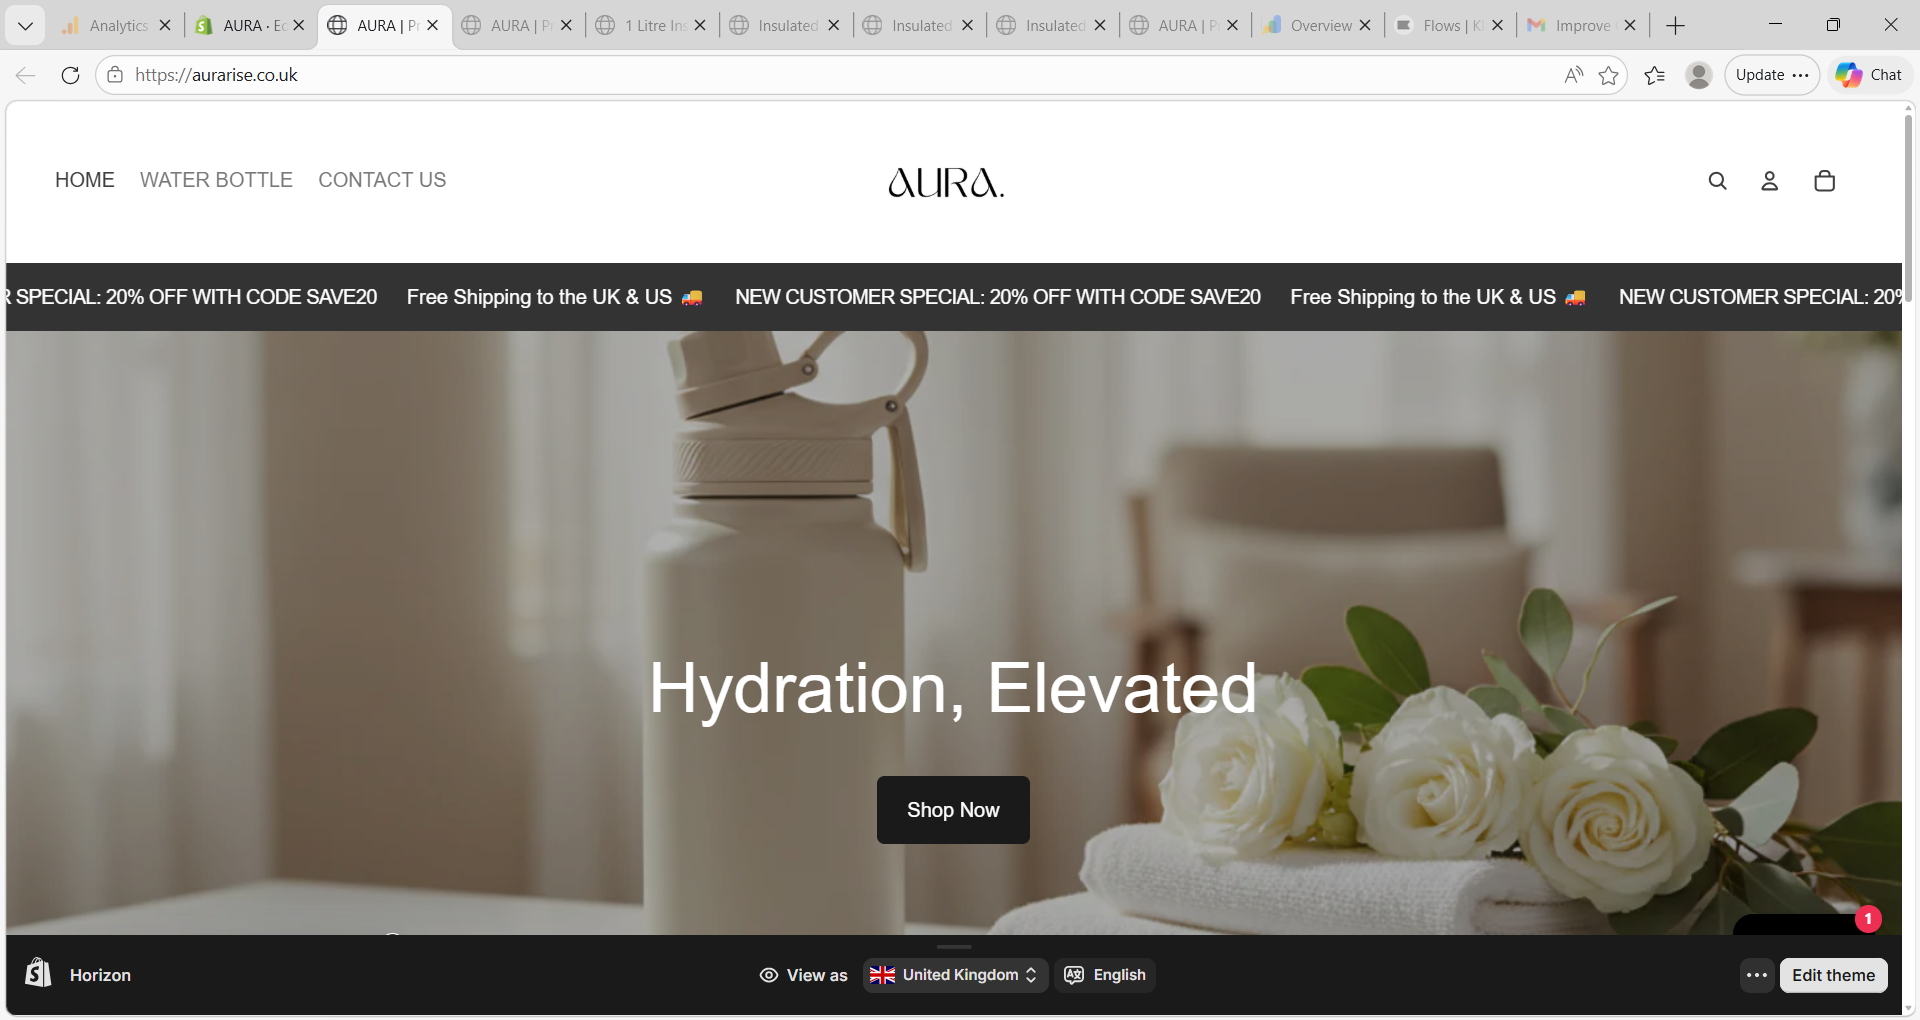Toggle the View as eye option
The height and width of the screenshot is (1020, 1920).
pyautogui.click(x=803, y=975)
